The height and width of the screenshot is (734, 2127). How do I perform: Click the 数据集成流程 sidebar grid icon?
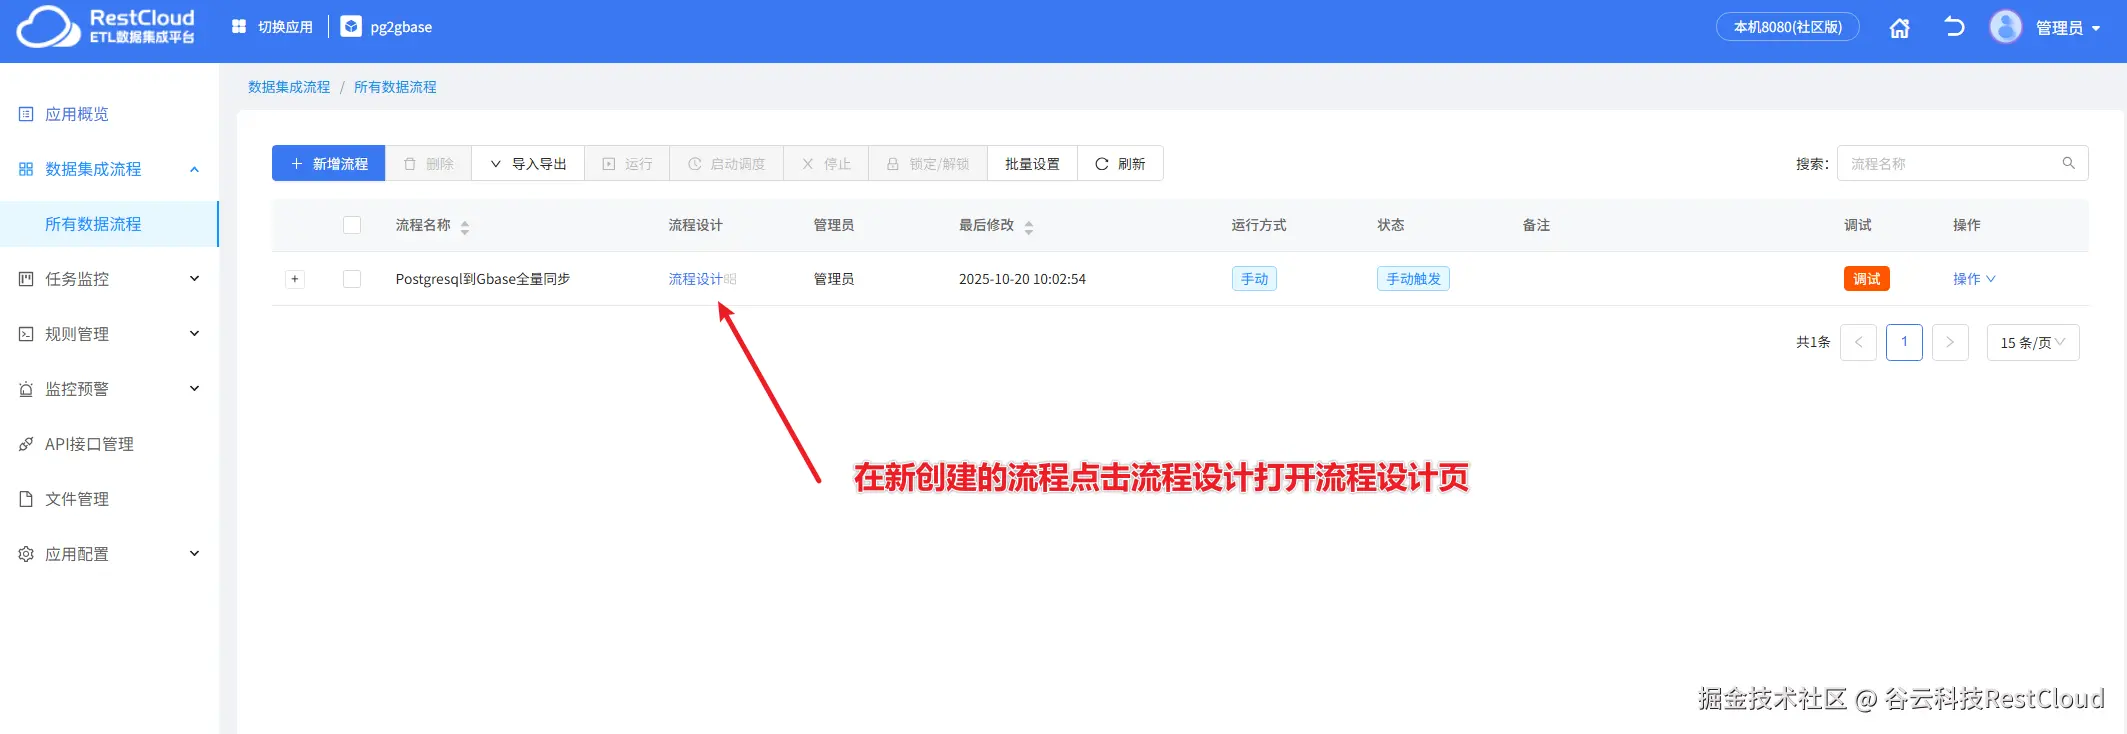pyautogui.click(x=26, y=169)
